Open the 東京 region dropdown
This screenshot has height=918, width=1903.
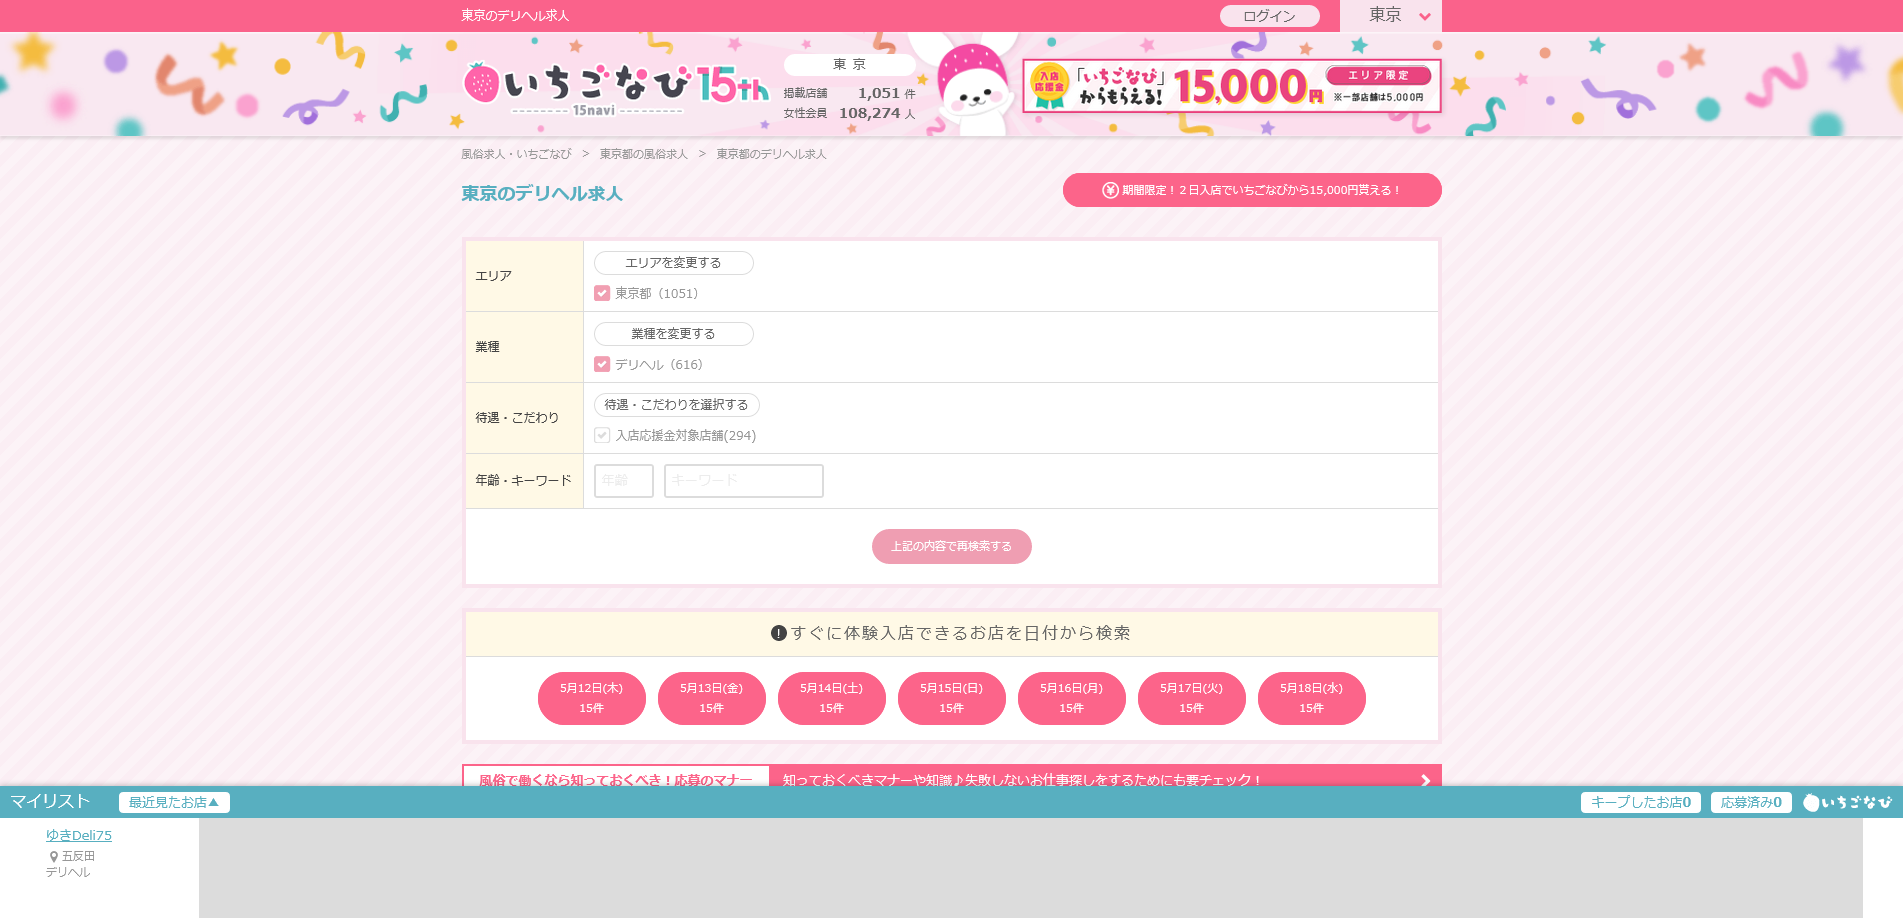click(x=1391, y=16)
